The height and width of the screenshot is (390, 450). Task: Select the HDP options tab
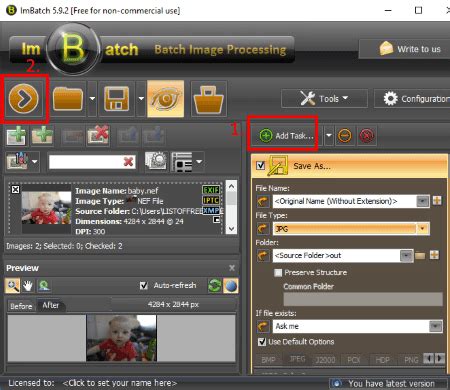coord(382,360)
